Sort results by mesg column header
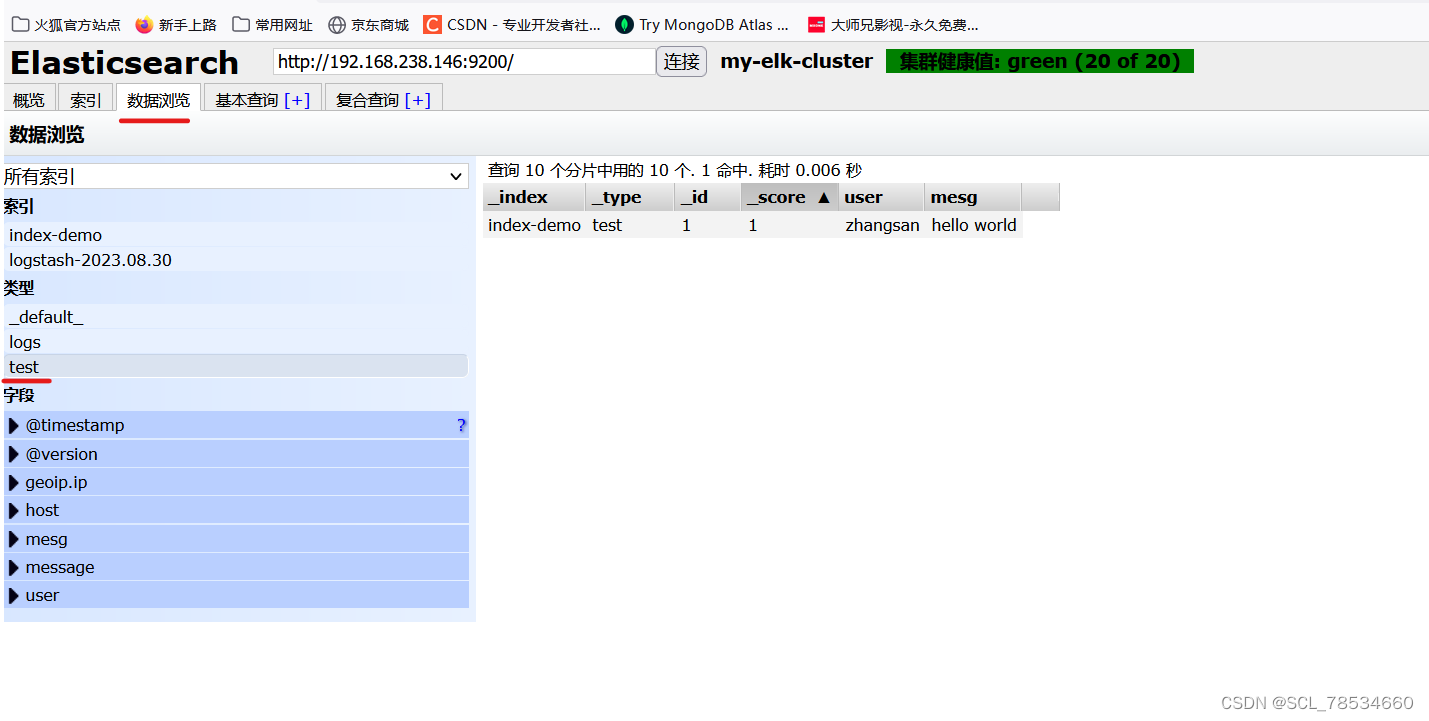This screenshot has width=1429, height=721. click(x=973, y=197)
